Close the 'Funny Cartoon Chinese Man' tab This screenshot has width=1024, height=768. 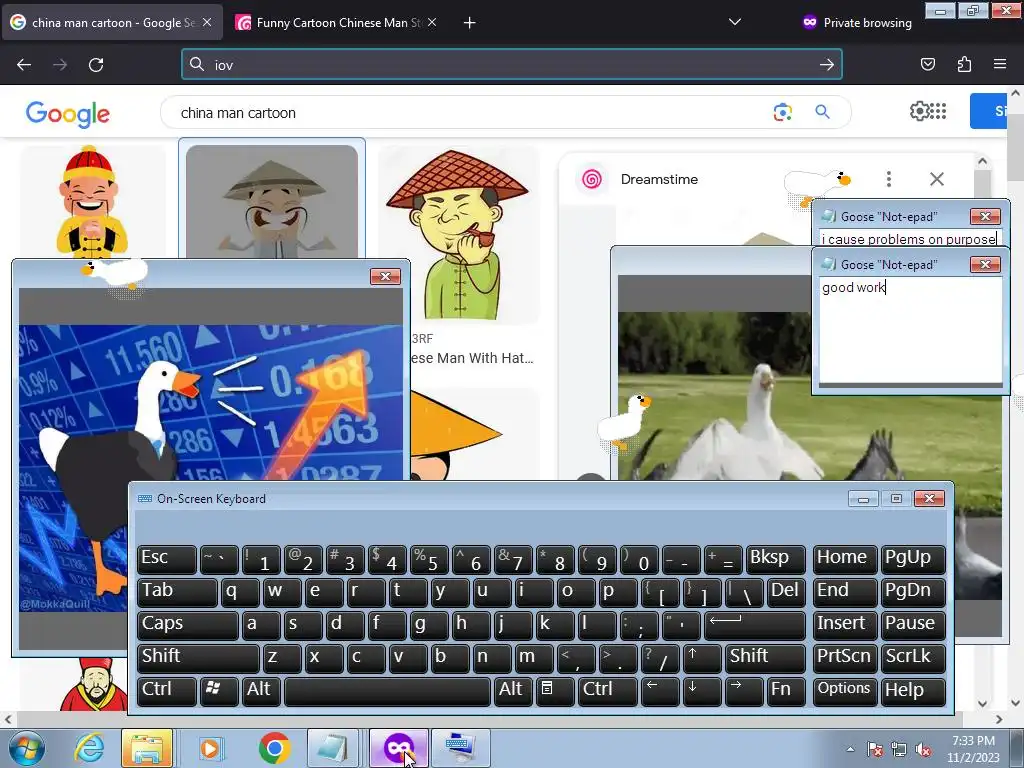pos(432,22)
